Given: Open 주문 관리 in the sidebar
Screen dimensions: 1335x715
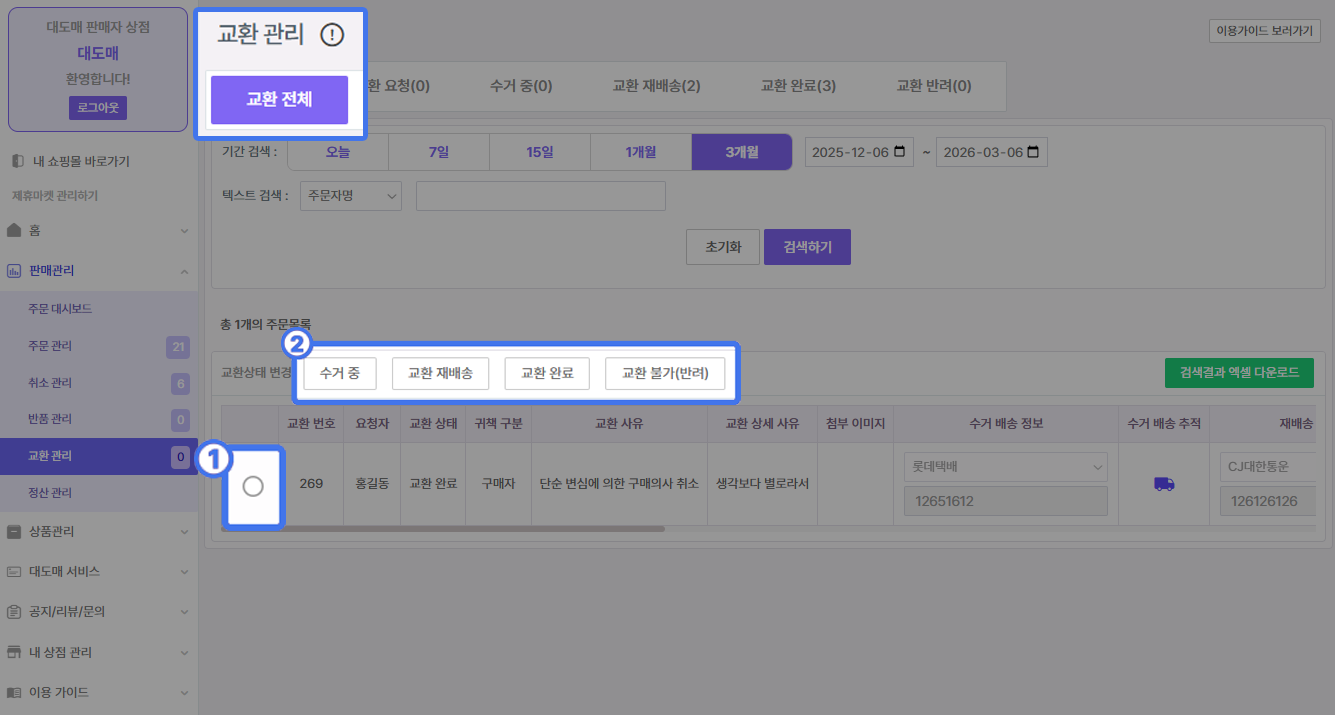Looking at the screenshot, I should tap(50, 346).
